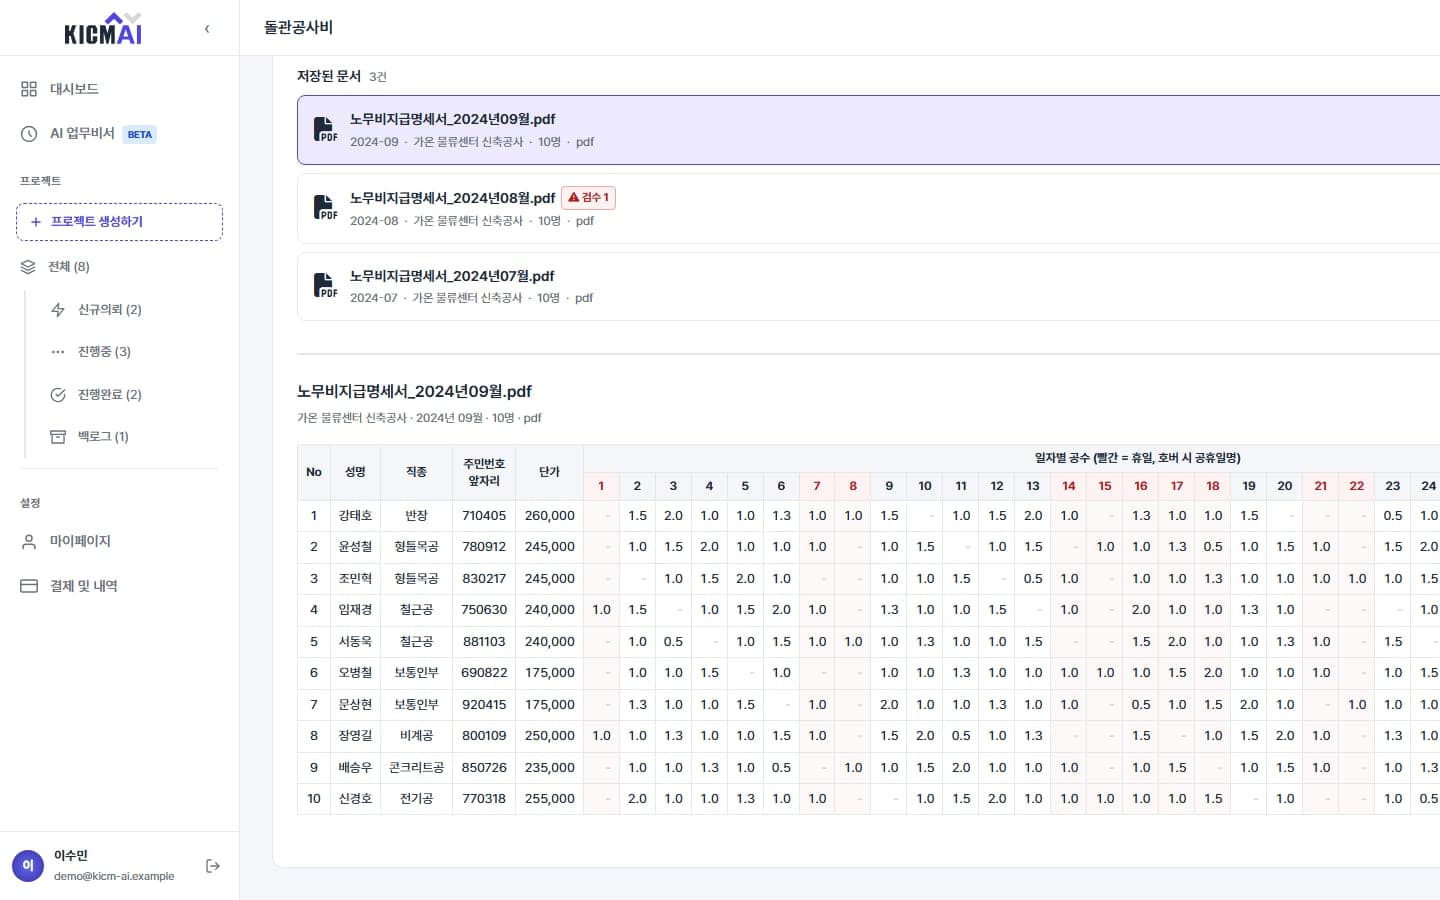This screenshot has height=900, width=1440.
Task: Click 저장된 문서 section heading
Action: [x=328, y=76]
